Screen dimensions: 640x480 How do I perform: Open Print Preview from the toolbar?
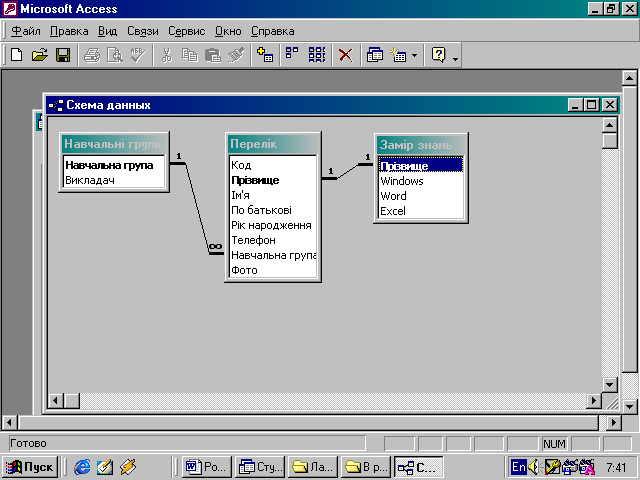pos(115,55)
